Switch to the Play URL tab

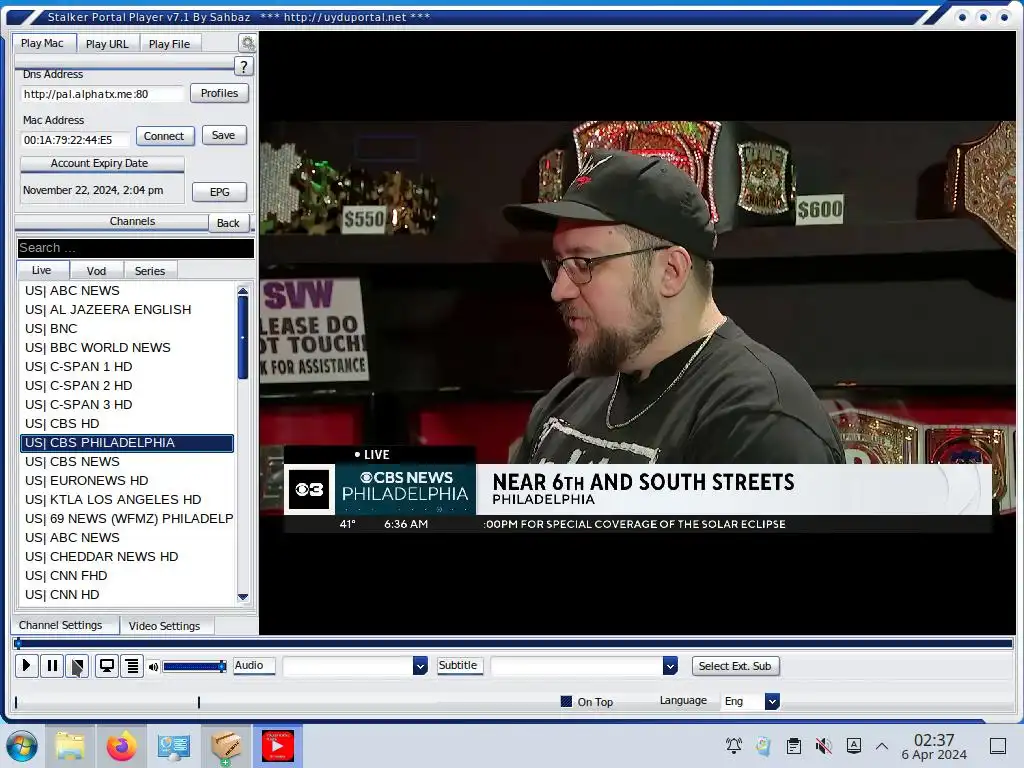click(x=107, y=44)
